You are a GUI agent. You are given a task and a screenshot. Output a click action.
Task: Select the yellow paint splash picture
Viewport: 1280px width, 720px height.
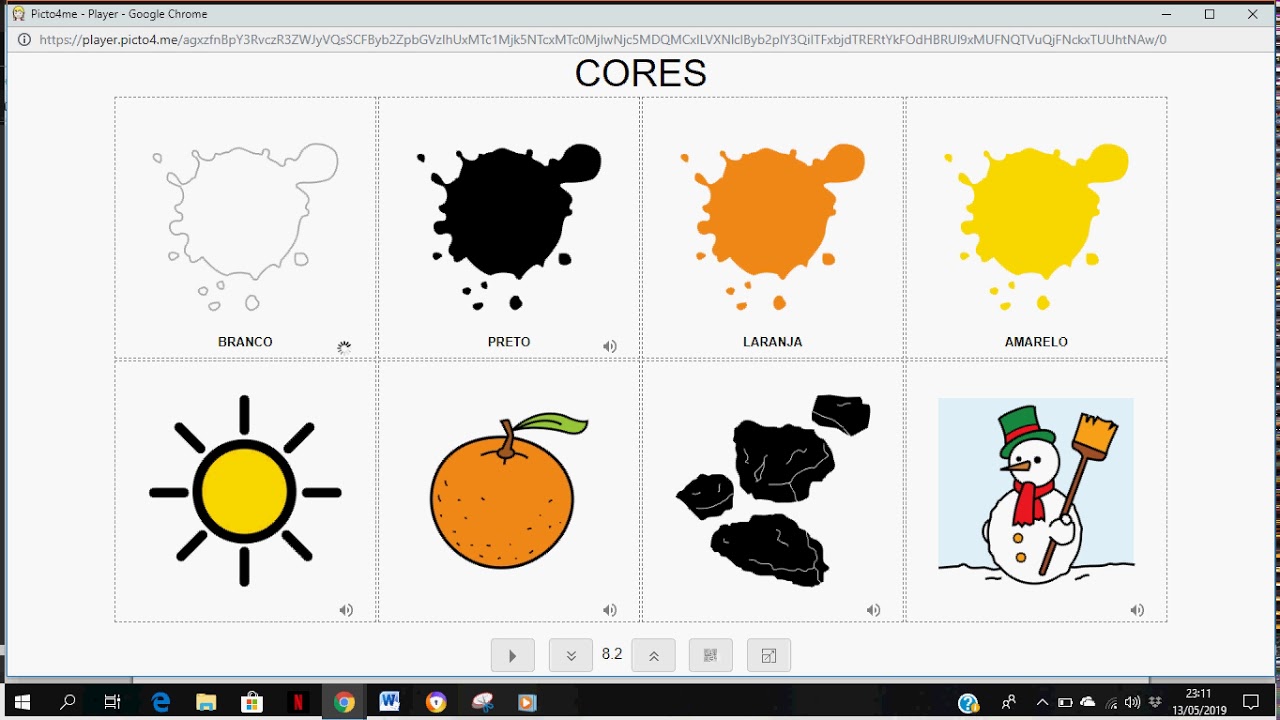coord(1036,227)
